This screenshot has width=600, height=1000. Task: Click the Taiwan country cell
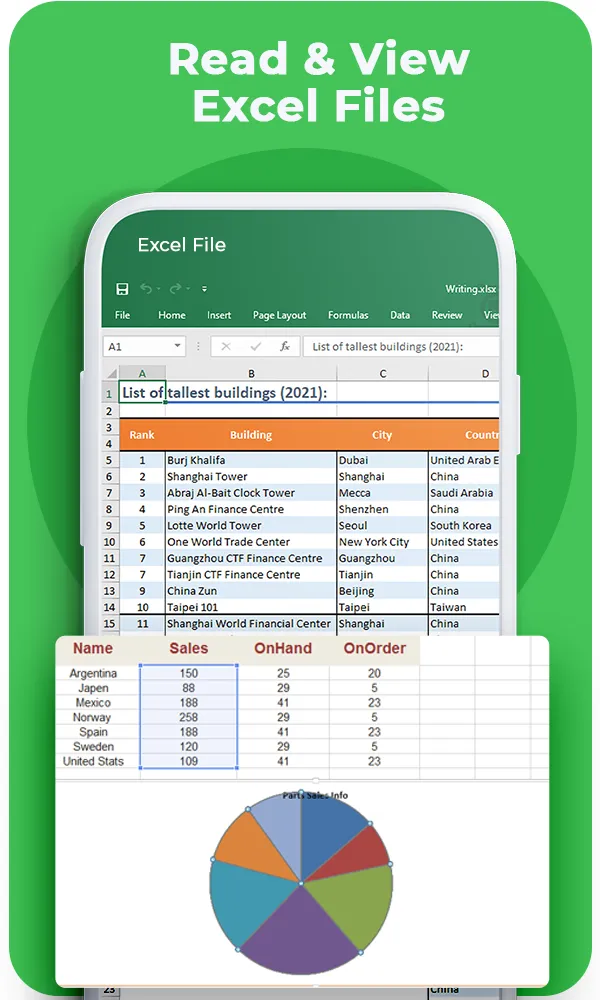(x=464, y=607)
